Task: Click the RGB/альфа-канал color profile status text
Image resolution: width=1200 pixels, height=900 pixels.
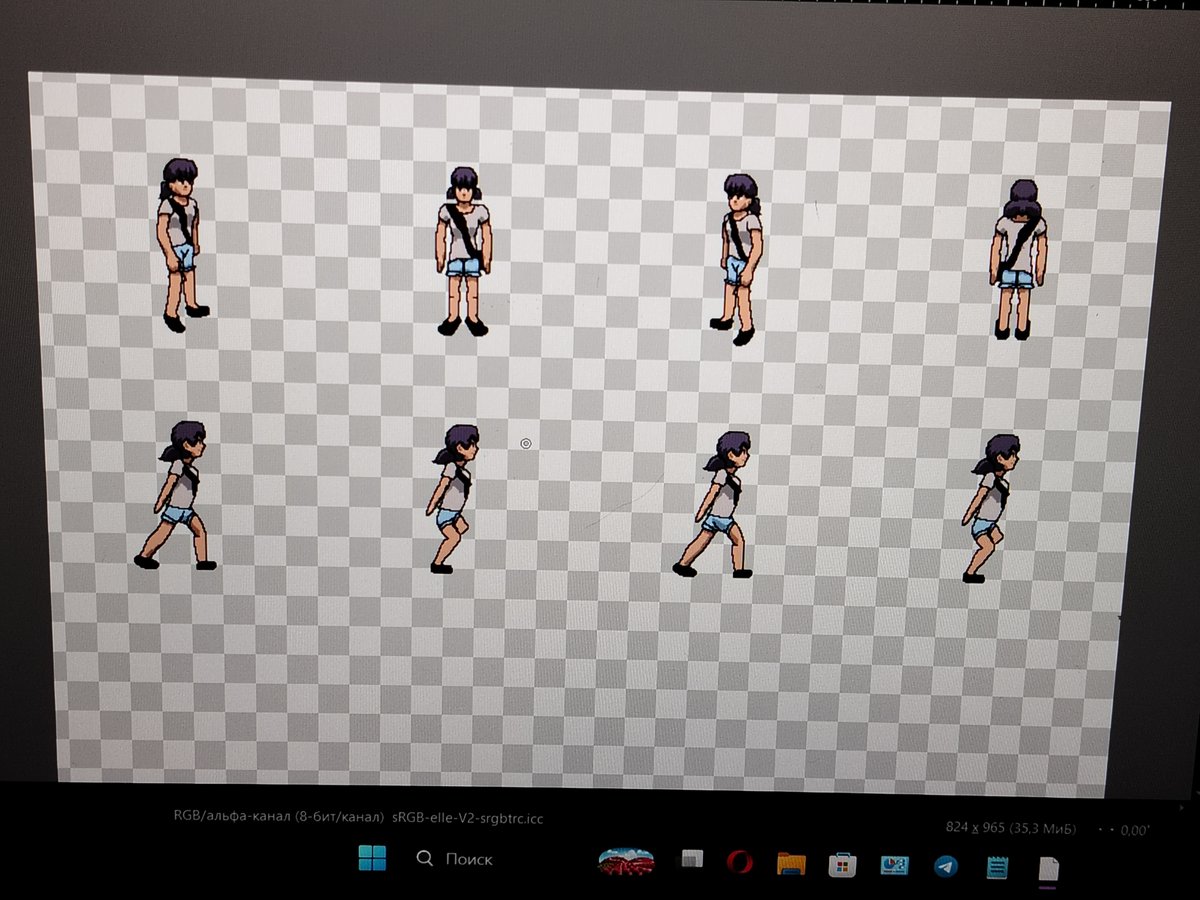Action: click(359, 817)
